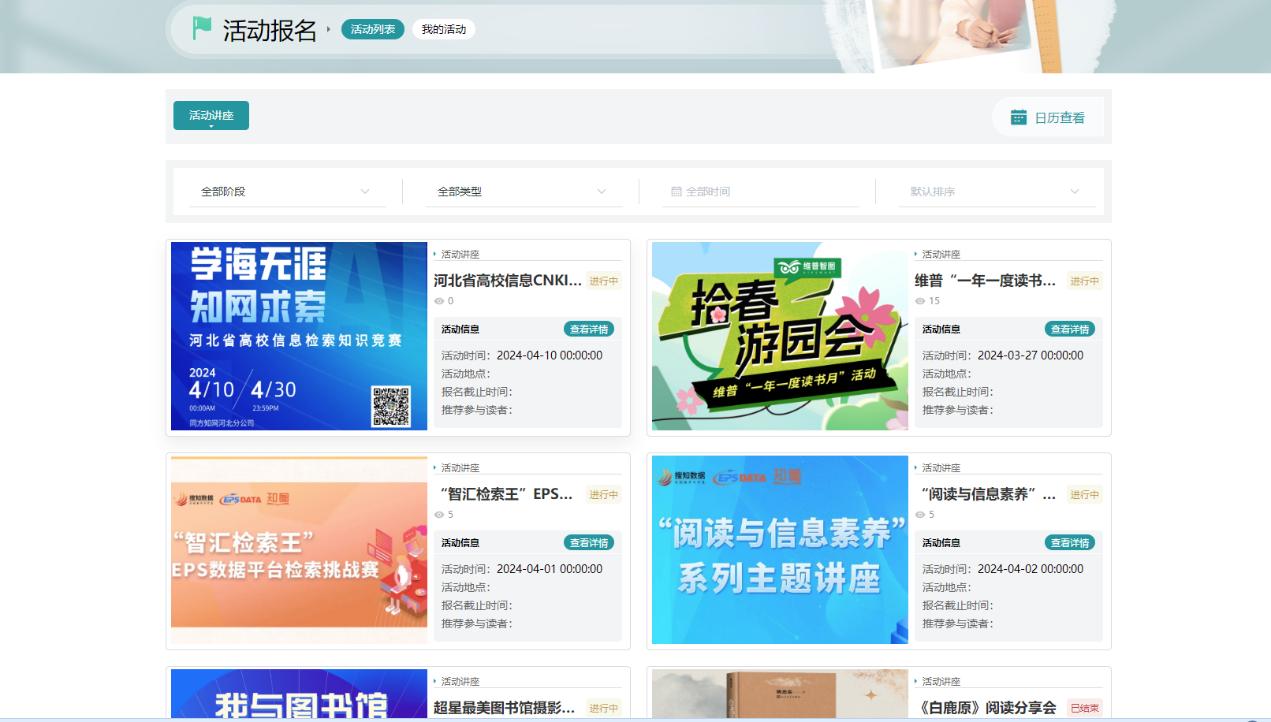
Task: Click 查看详情 on the 维普一年一度读书 card
Action: click(x=1070, y=329)
